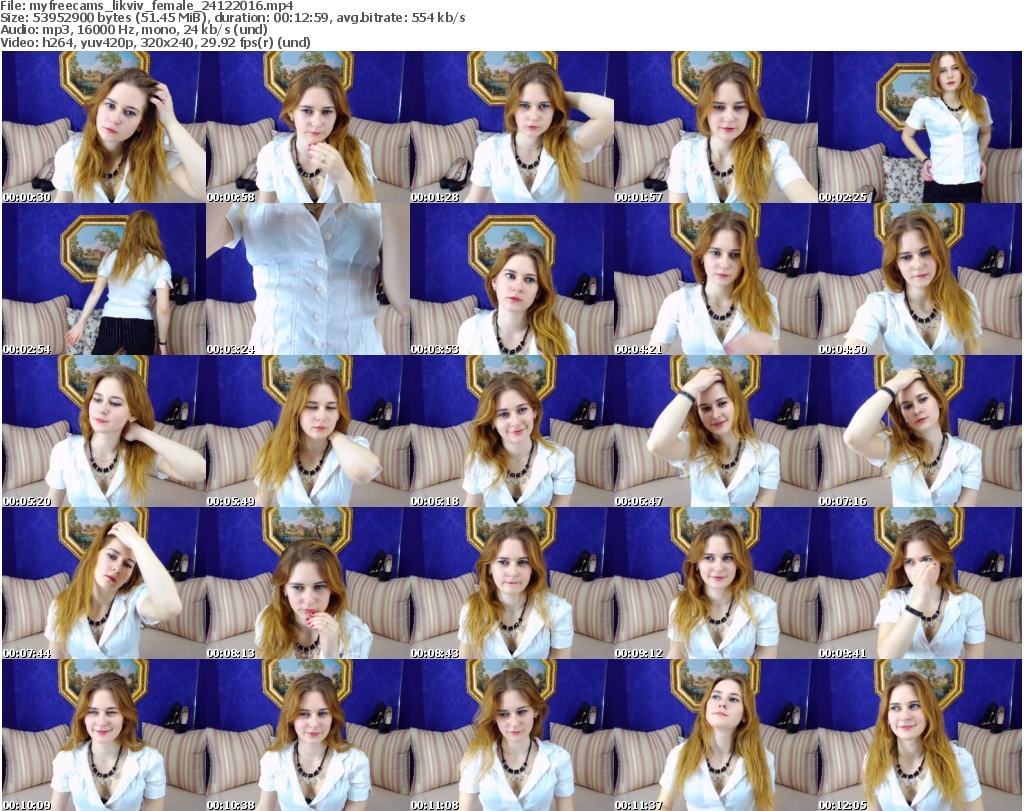Pick the 00:09:41 frame thumbnail

pos(920,583)
